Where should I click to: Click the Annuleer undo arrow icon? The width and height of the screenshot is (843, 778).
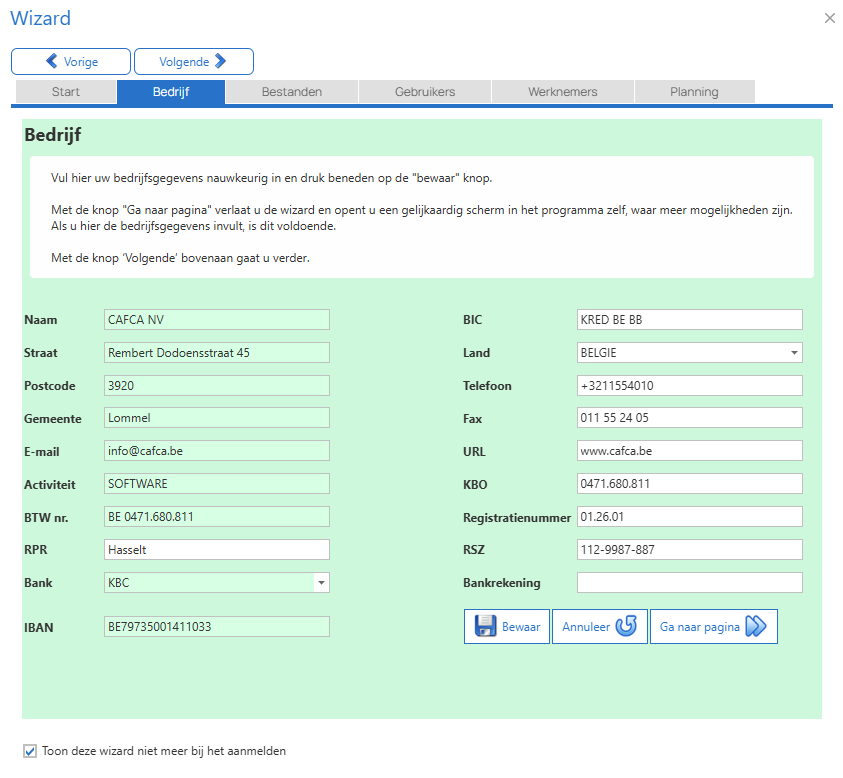click(626, 626)
